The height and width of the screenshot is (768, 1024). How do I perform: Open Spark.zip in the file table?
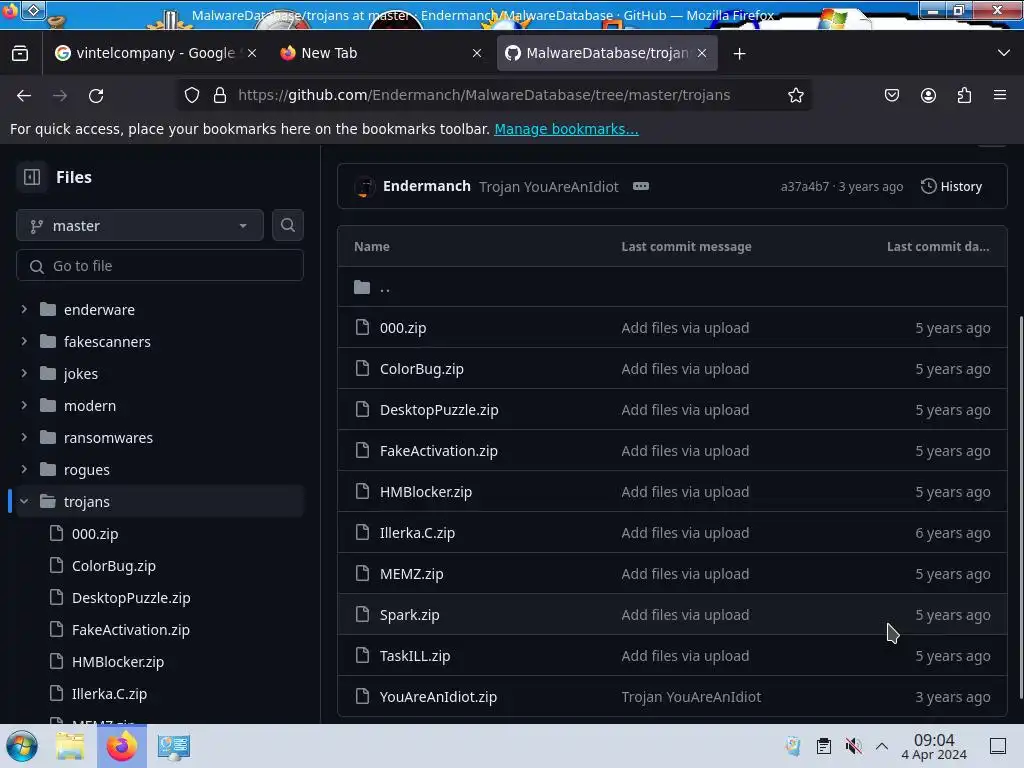(409, 615)
